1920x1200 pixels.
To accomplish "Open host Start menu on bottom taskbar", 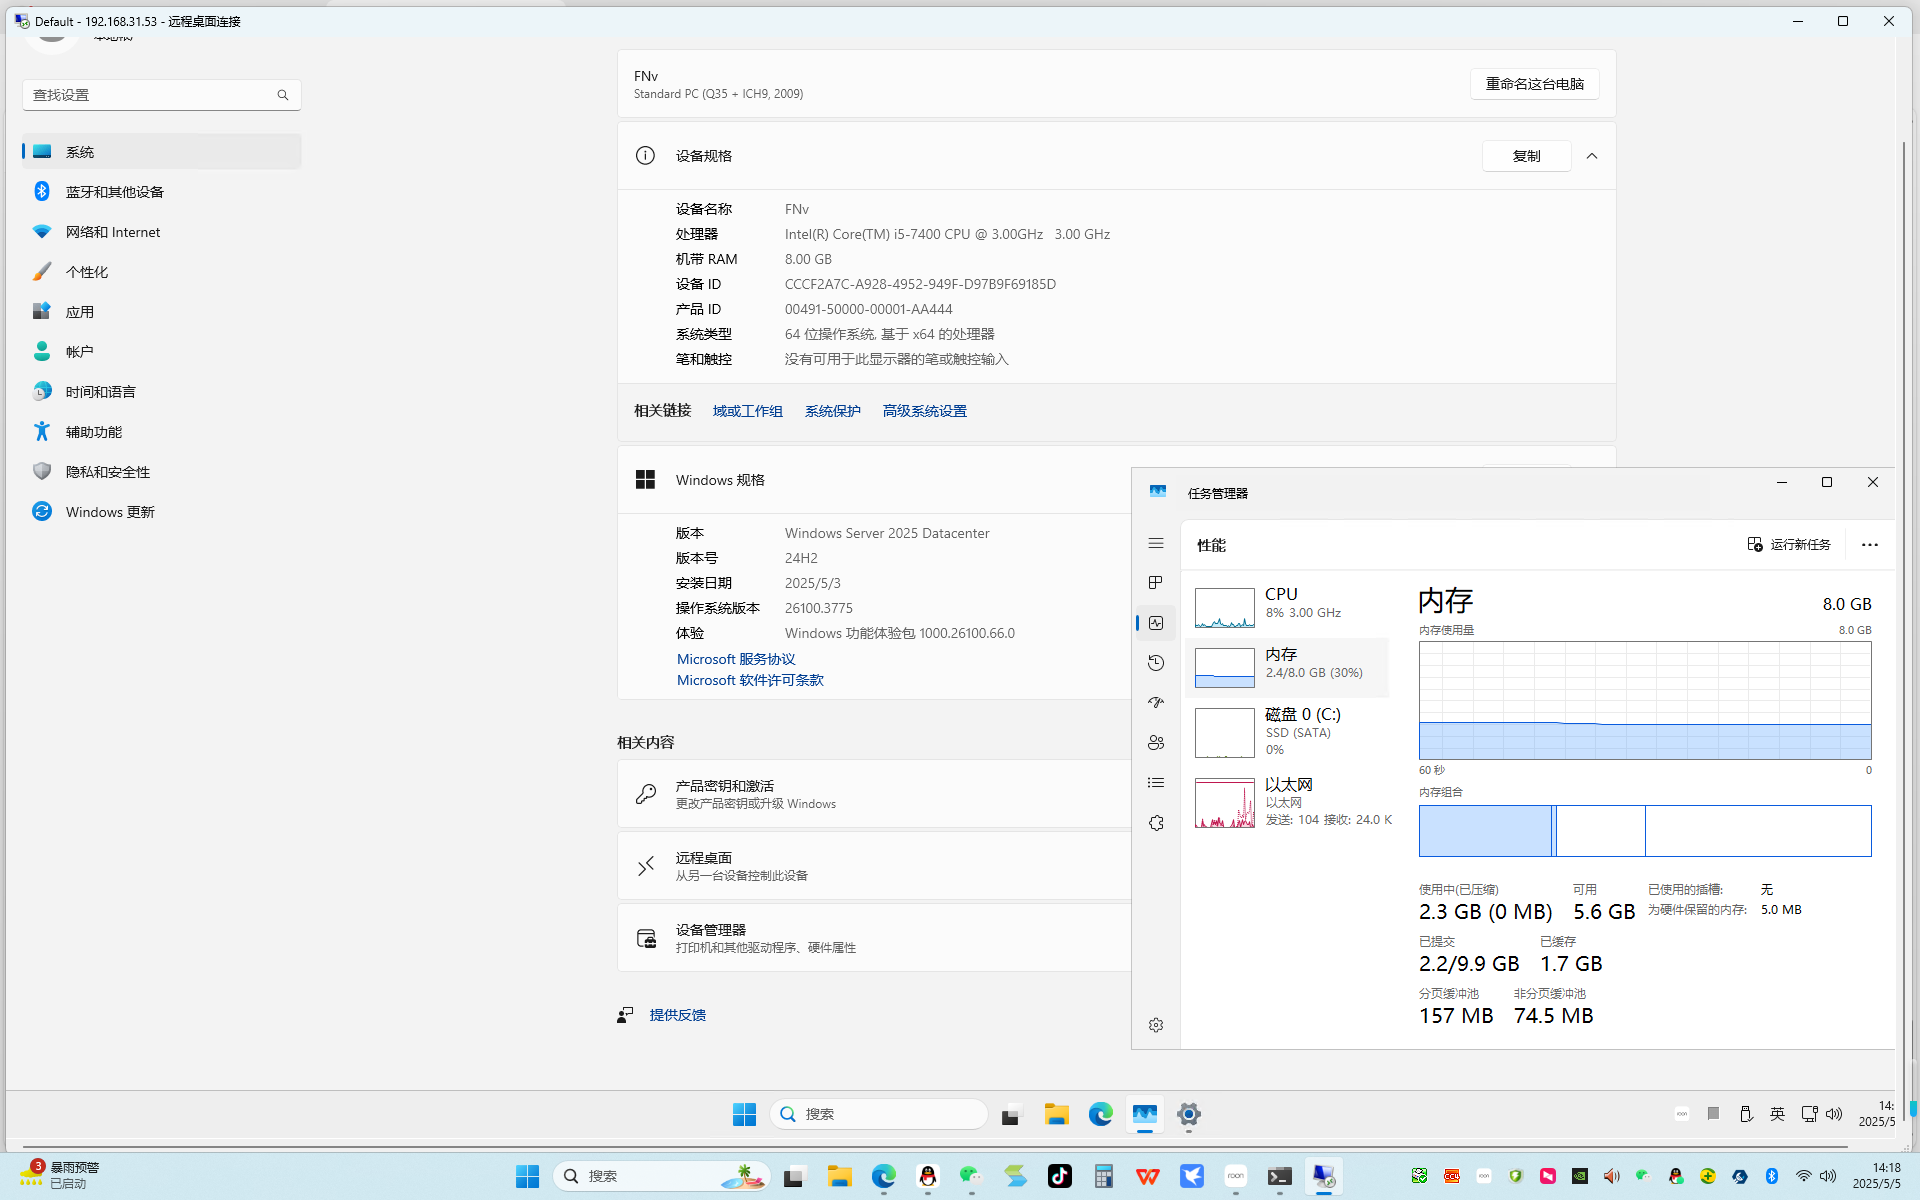I will tap(528, 1176).
